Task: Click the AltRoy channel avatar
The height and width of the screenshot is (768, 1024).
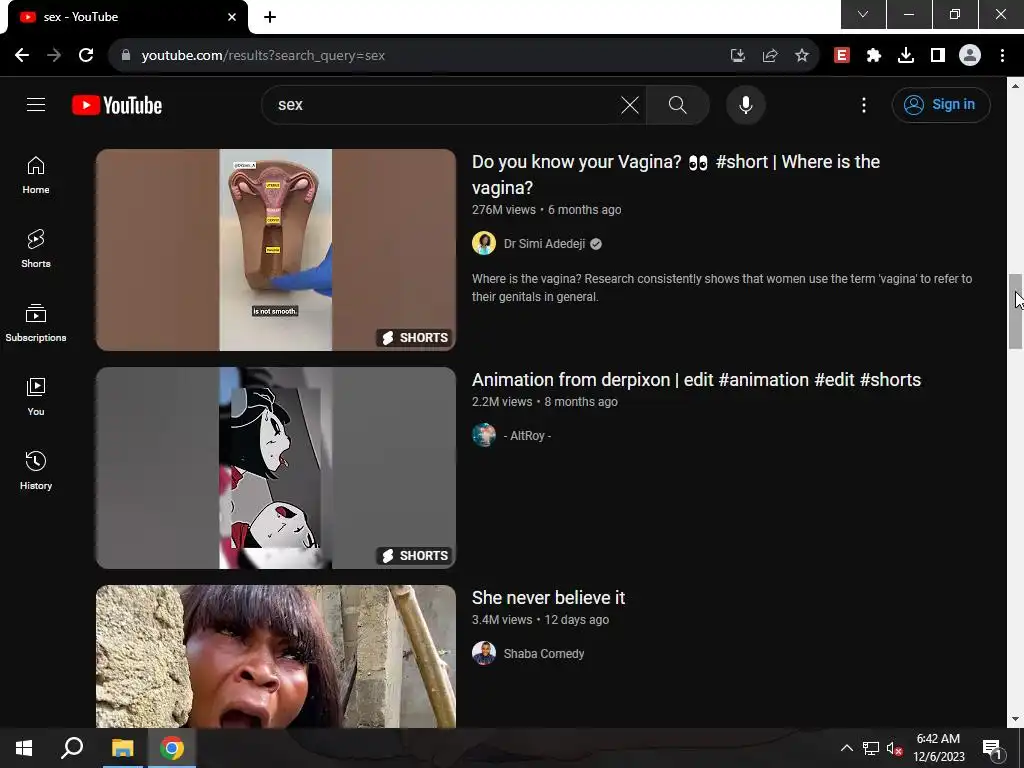Action: point(484,435)
